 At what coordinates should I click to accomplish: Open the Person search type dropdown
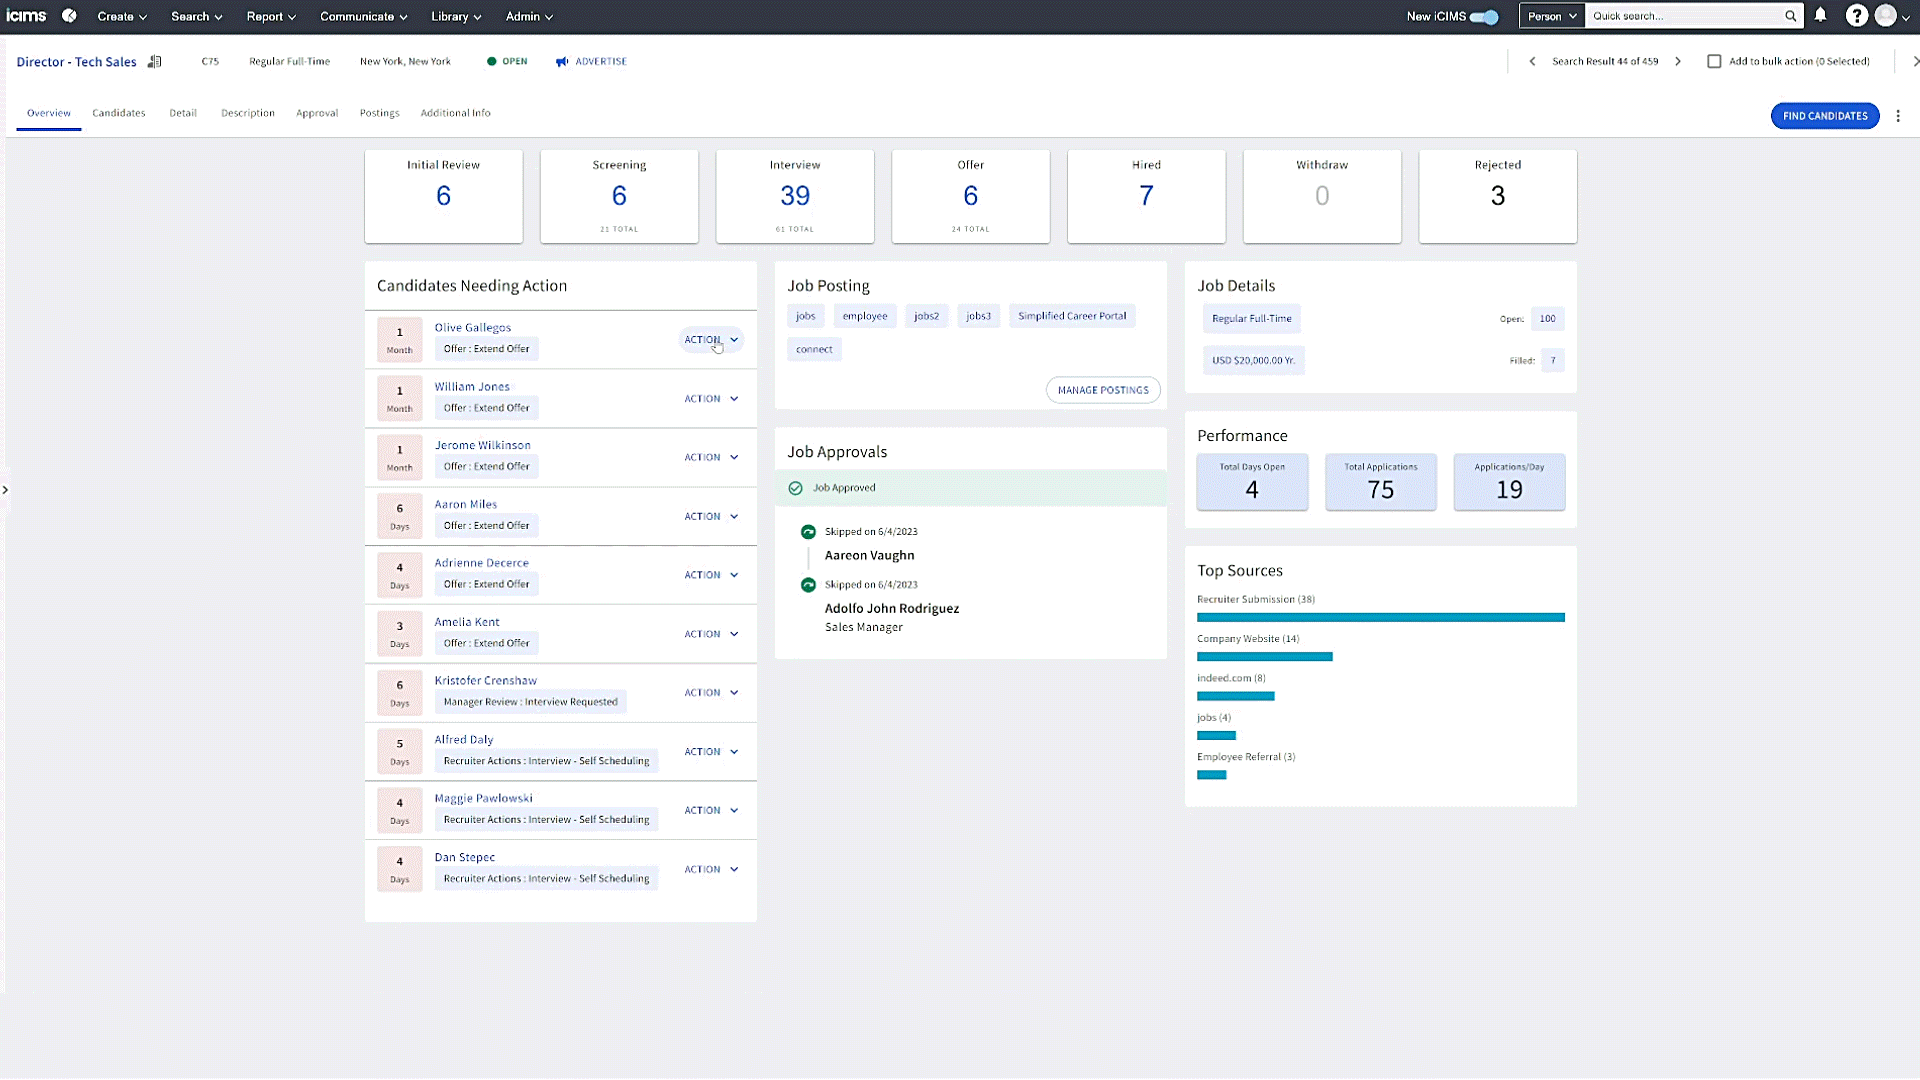pos(1551,16)
